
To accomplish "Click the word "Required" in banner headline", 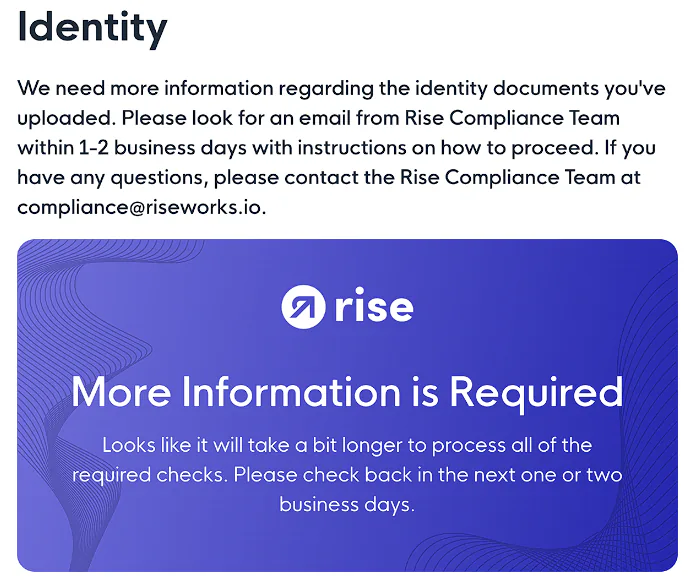I will [x=536, y=391].
